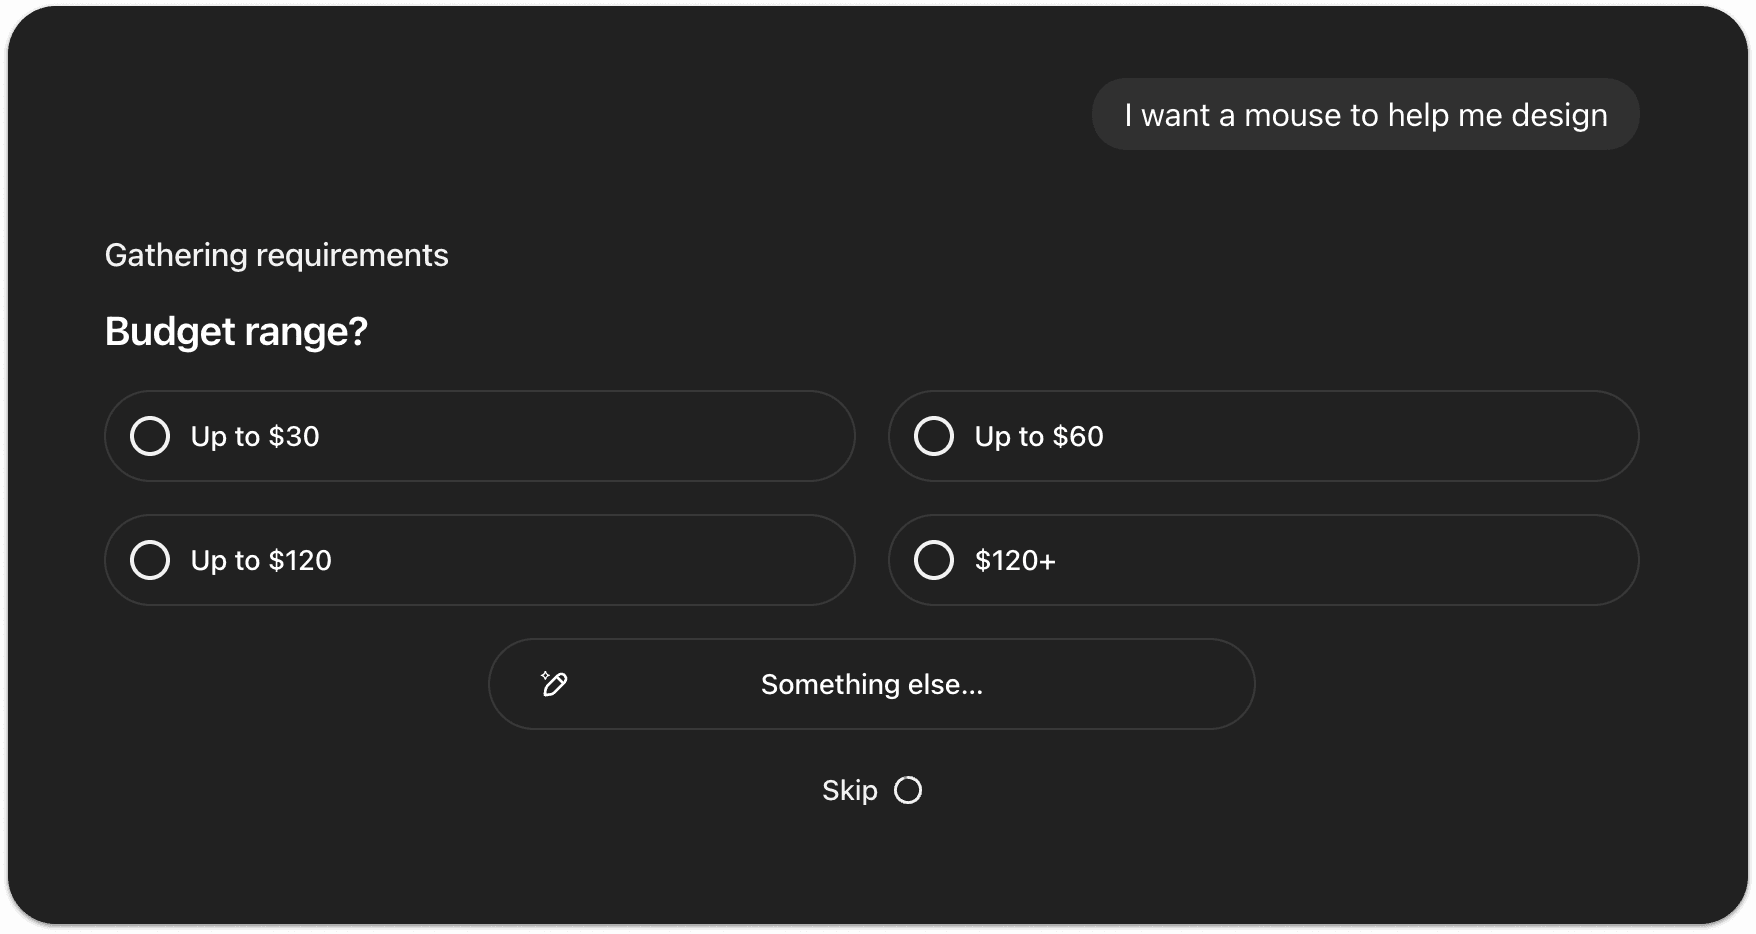Choose the "$120+" label text
Screen dimensions: 1756x934
tap(1015, 560)
